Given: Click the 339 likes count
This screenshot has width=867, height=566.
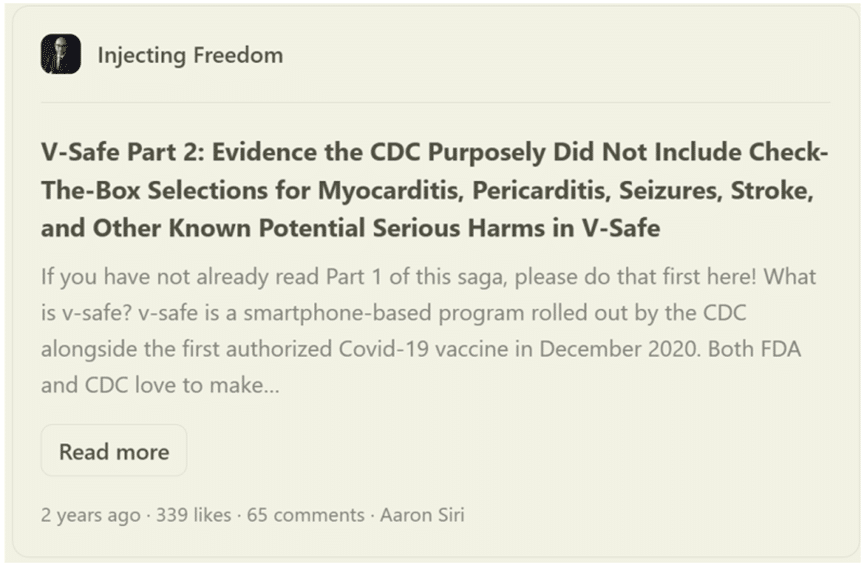Looking at the screenshot, I should [x=194, y=515].
